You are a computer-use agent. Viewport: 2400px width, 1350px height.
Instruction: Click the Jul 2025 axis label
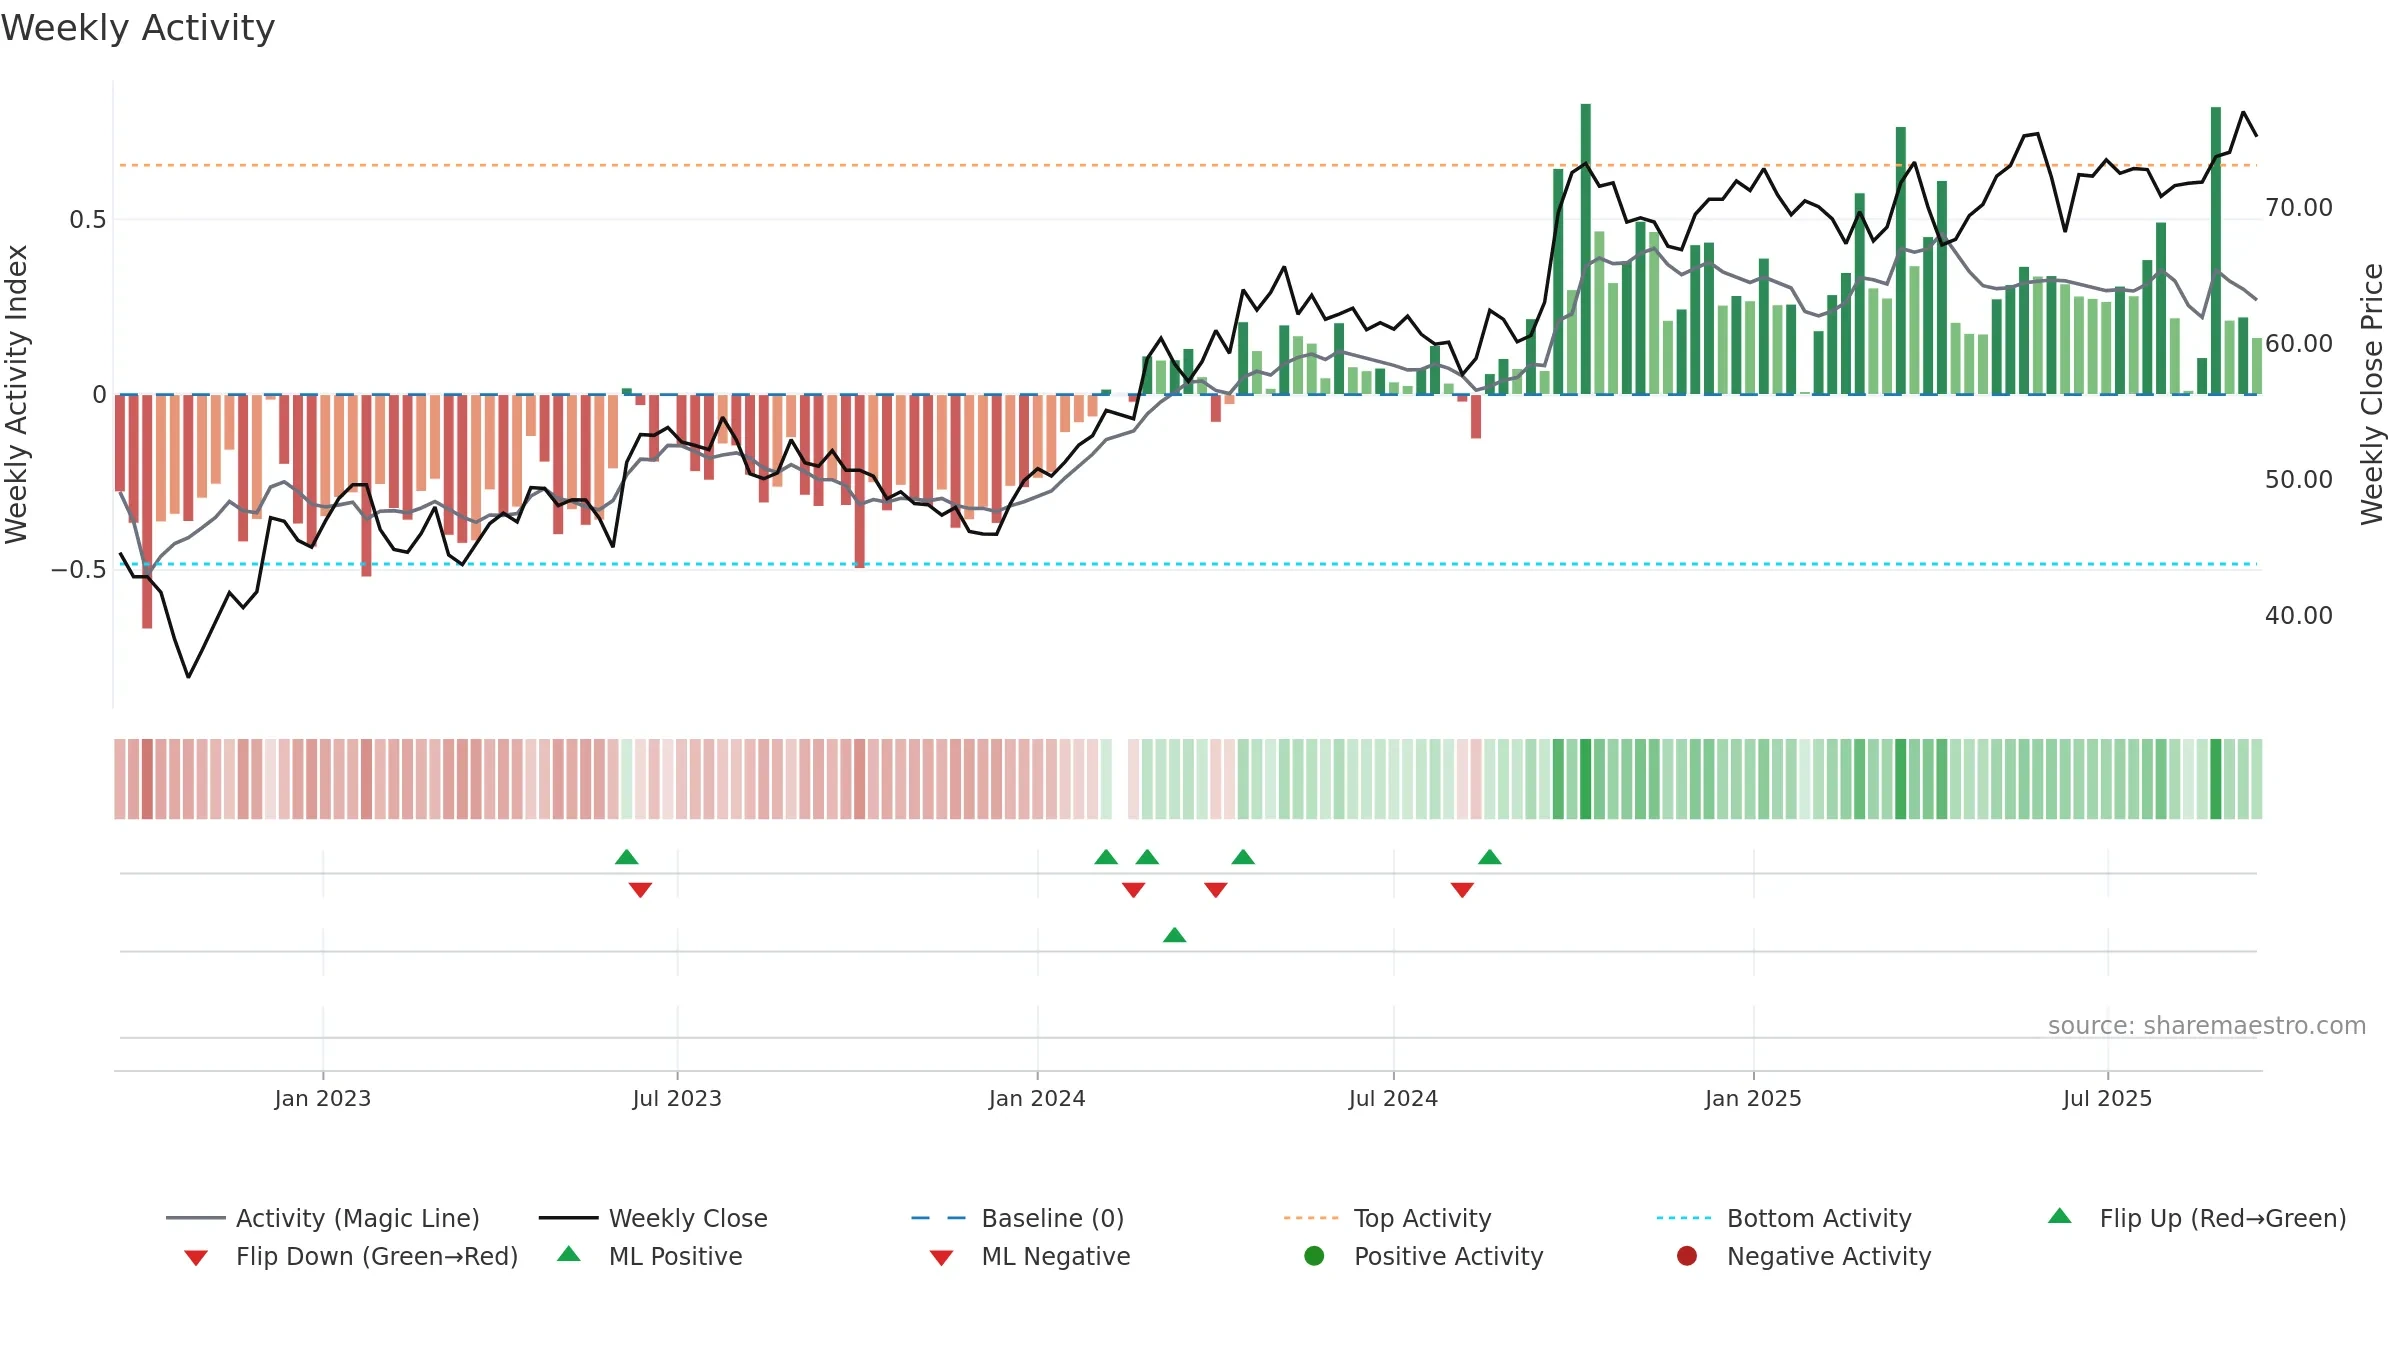coord(2107,1098)
